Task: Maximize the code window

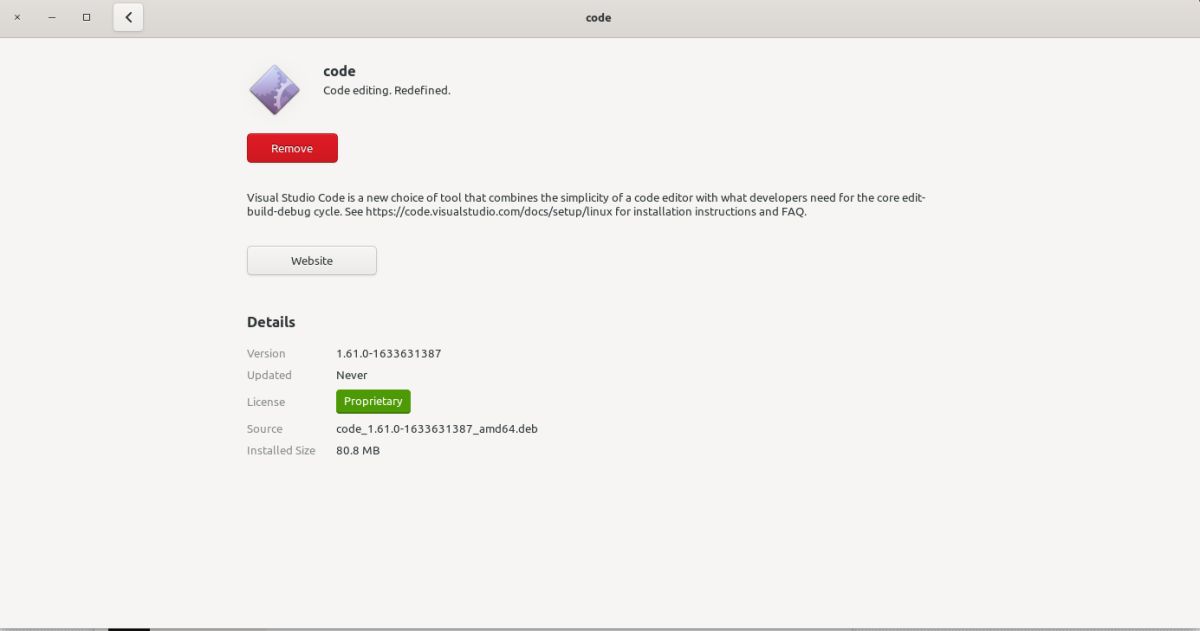Action: coord(87,17)
